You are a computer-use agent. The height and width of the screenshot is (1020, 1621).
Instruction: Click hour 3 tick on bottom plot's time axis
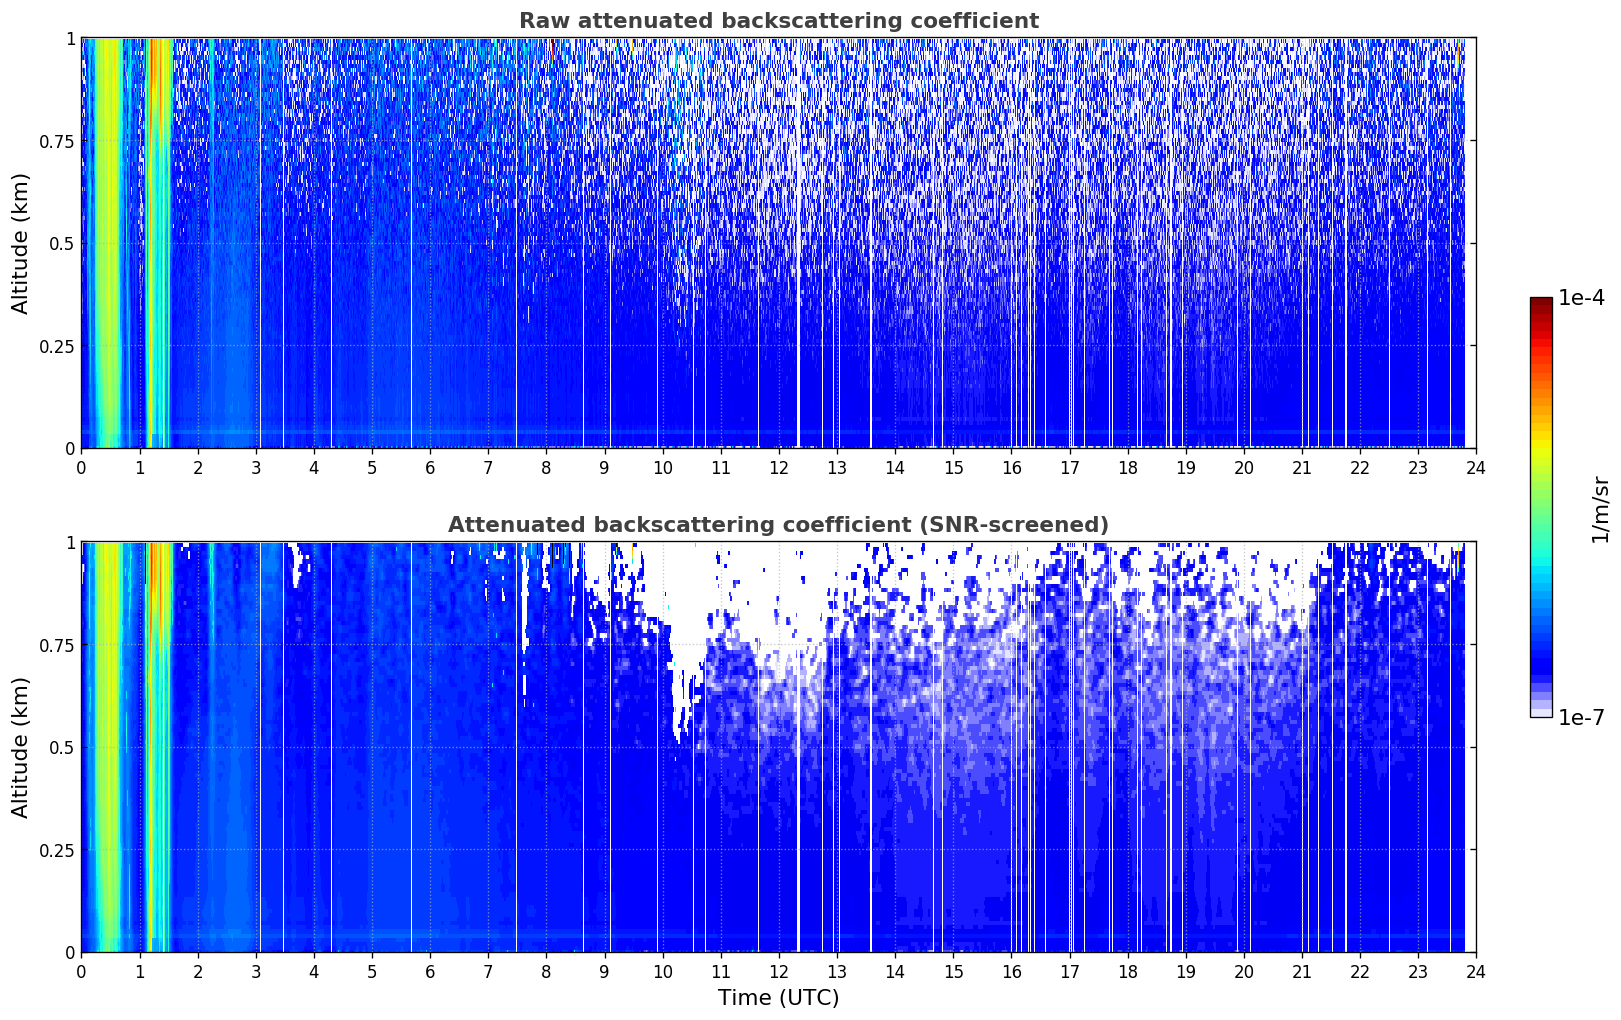(x=256, y=971)
